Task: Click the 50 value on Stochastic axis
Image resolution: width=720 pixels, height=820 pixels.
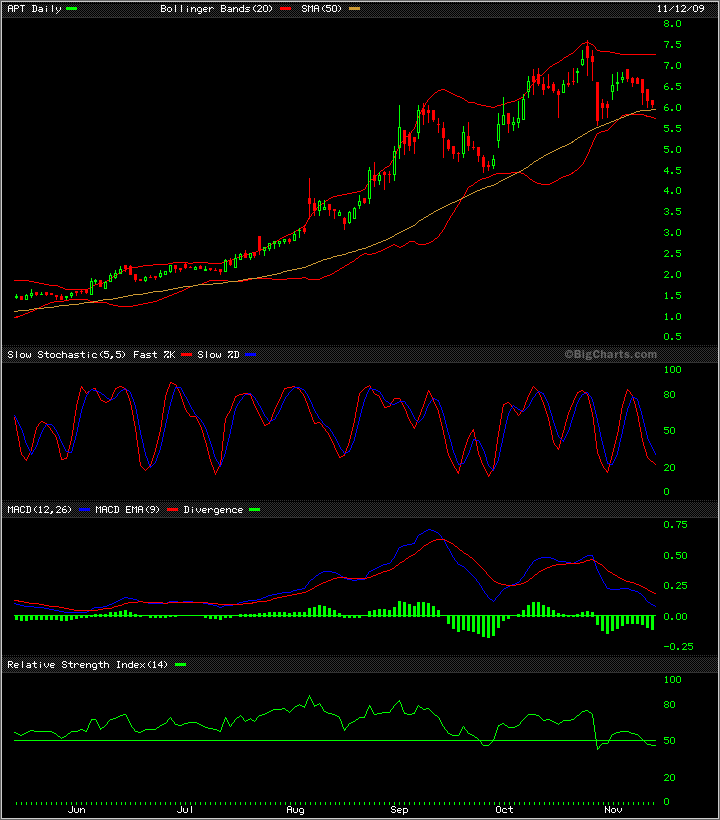Action: pos(669,431)
